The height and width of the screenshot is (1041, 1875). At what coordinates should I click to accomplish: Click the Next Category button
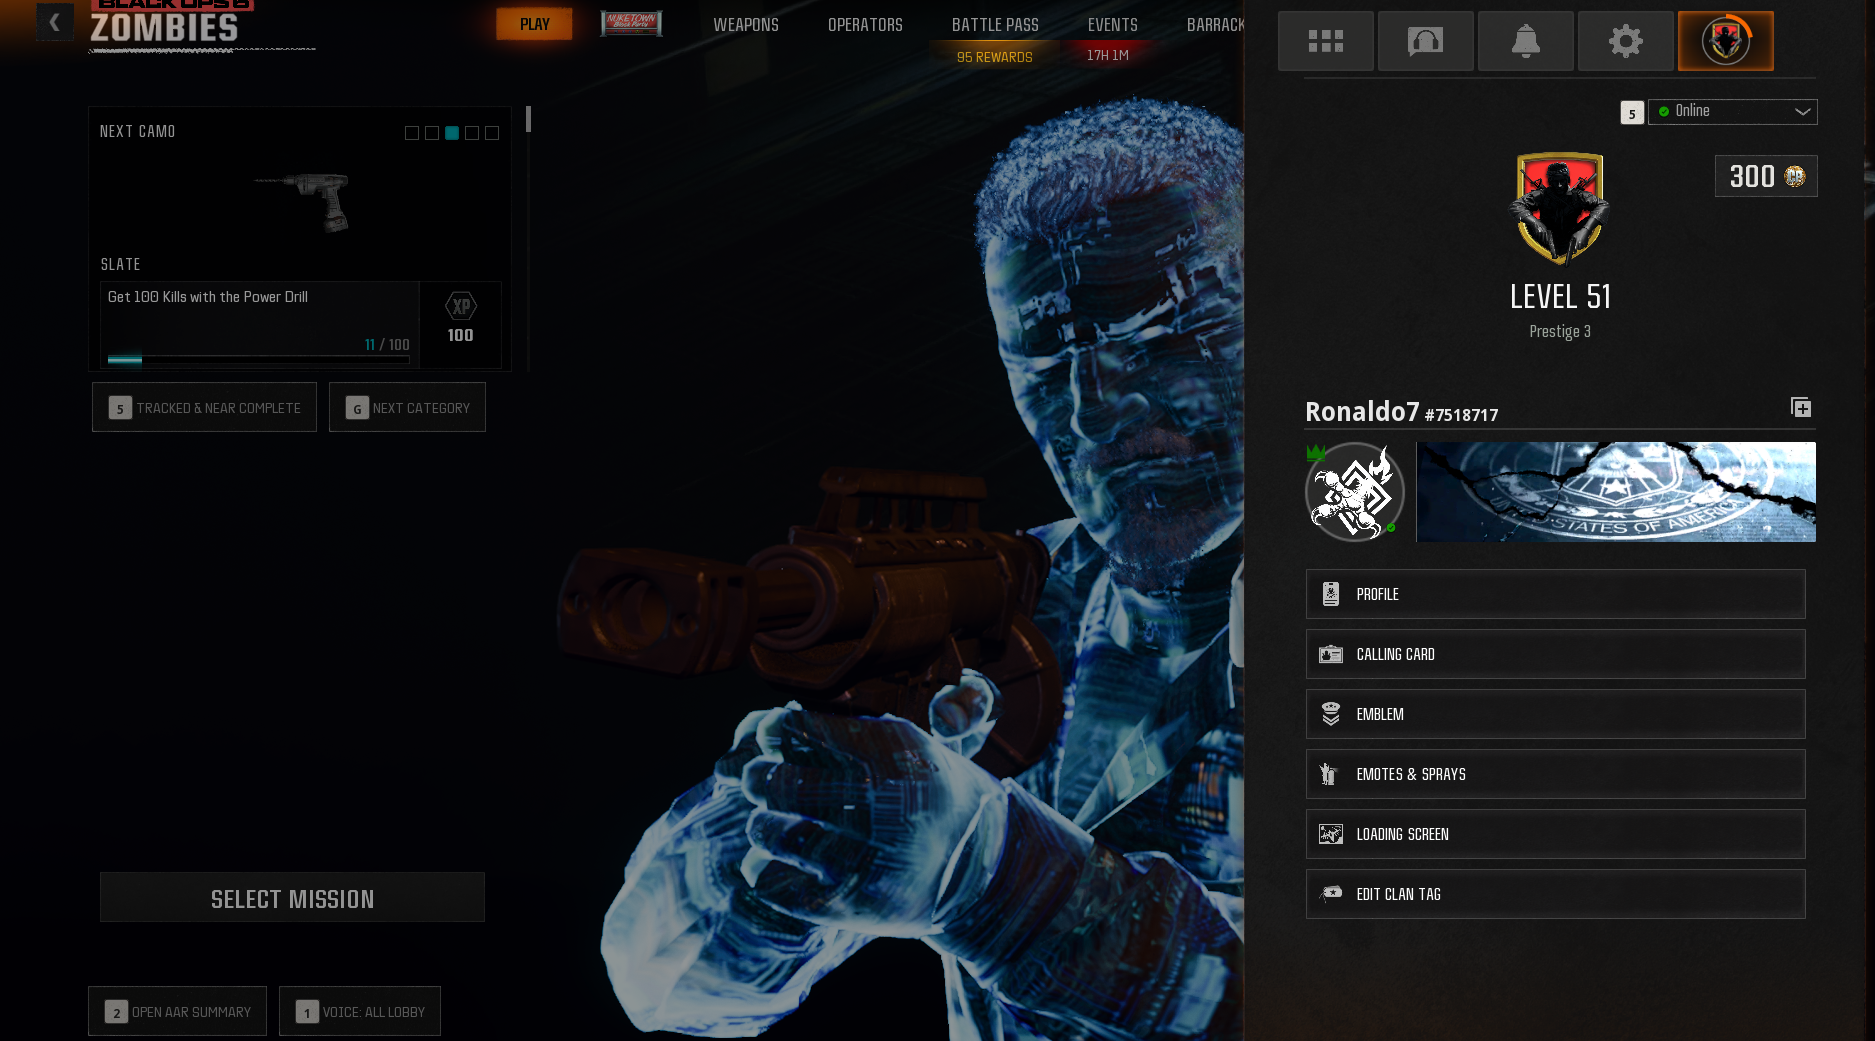407,407
